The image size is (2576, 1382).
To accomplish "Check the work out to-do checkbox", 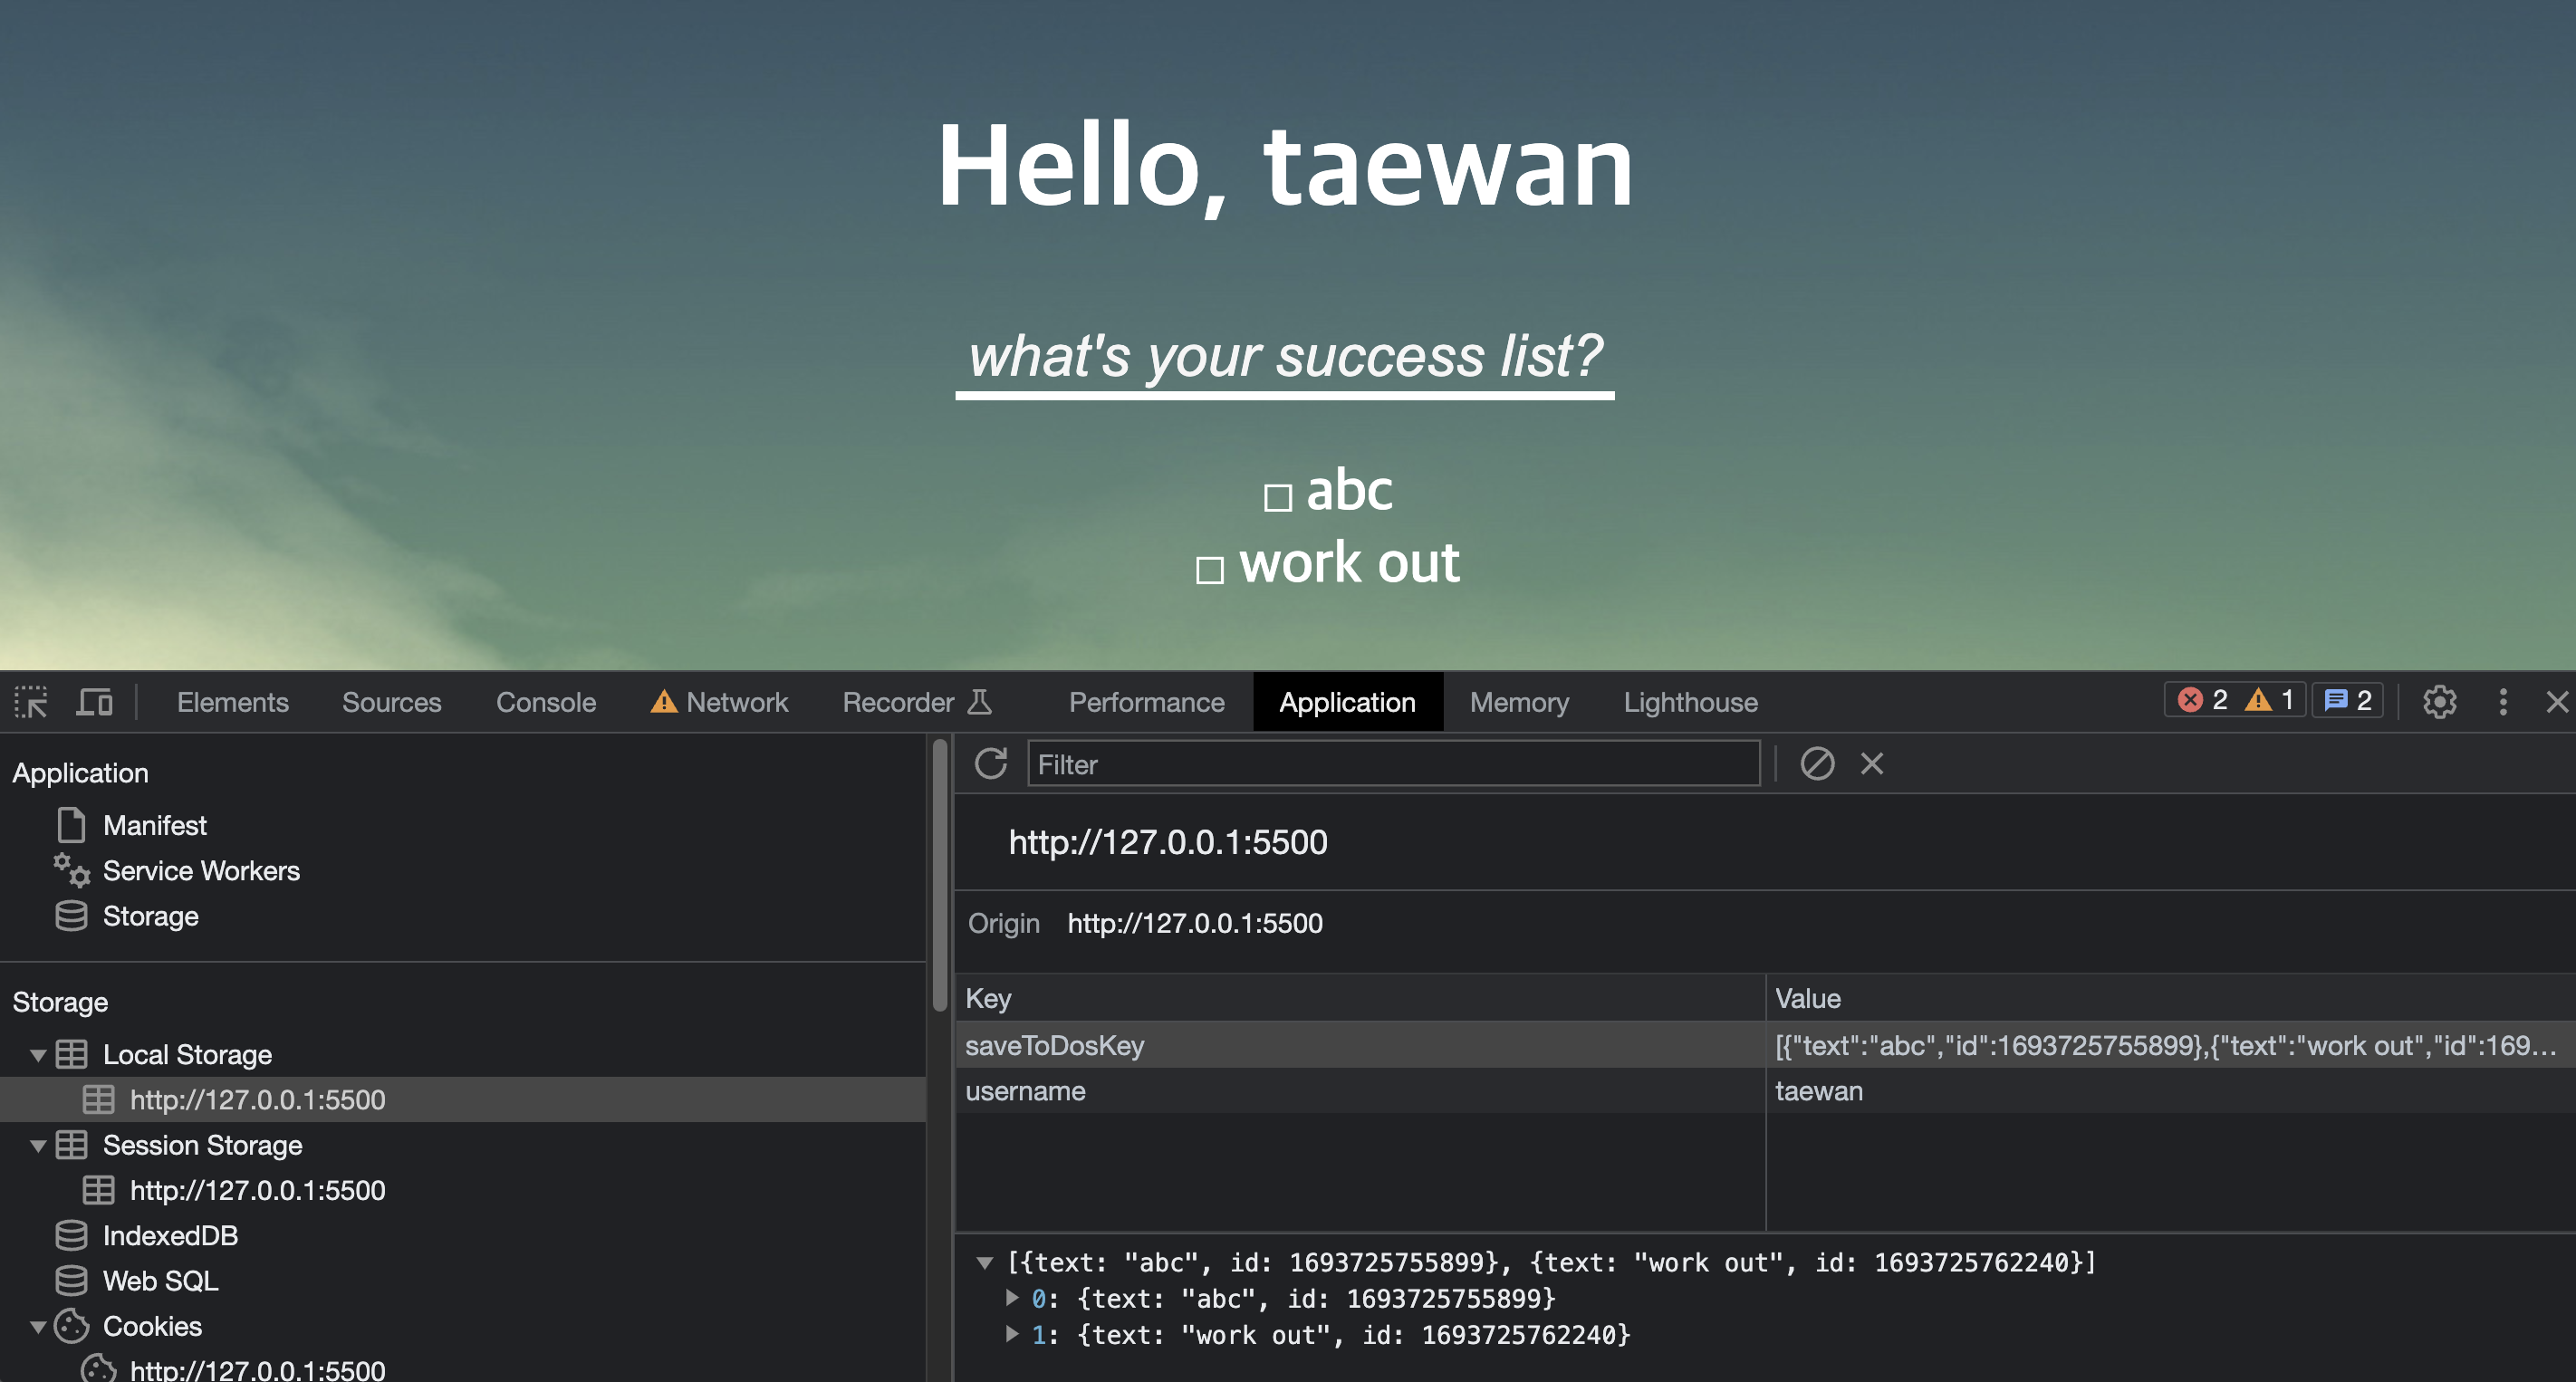I will coord(1210,570).
